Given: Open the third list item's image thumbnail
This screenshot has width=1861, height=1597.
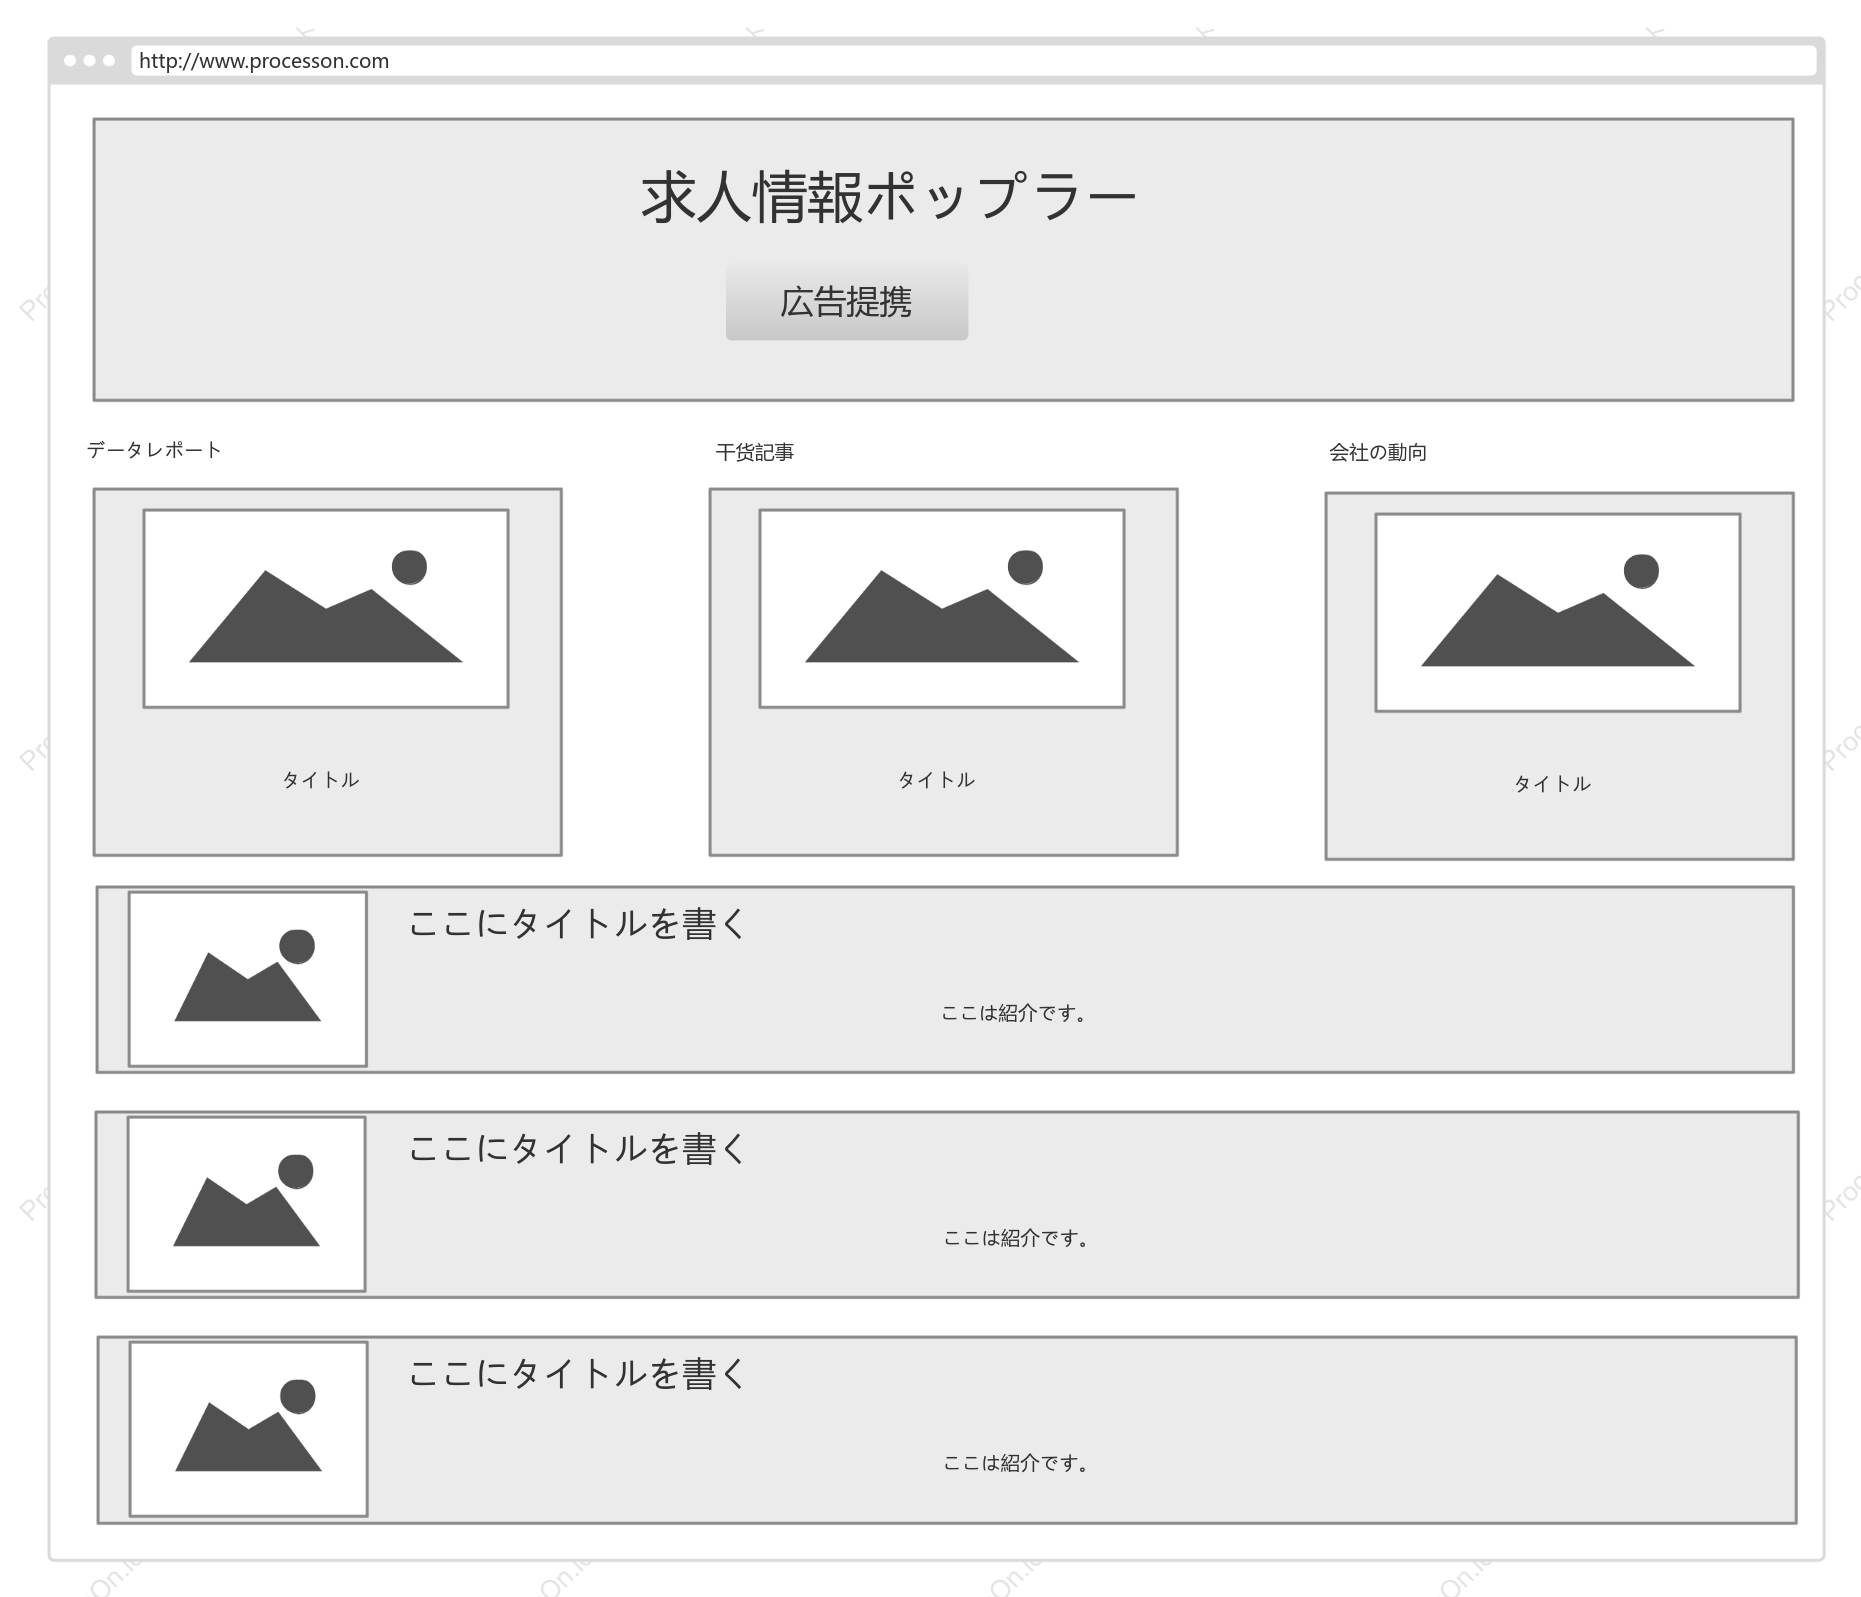Looking at the screenshot, I should pos(249,1429).
